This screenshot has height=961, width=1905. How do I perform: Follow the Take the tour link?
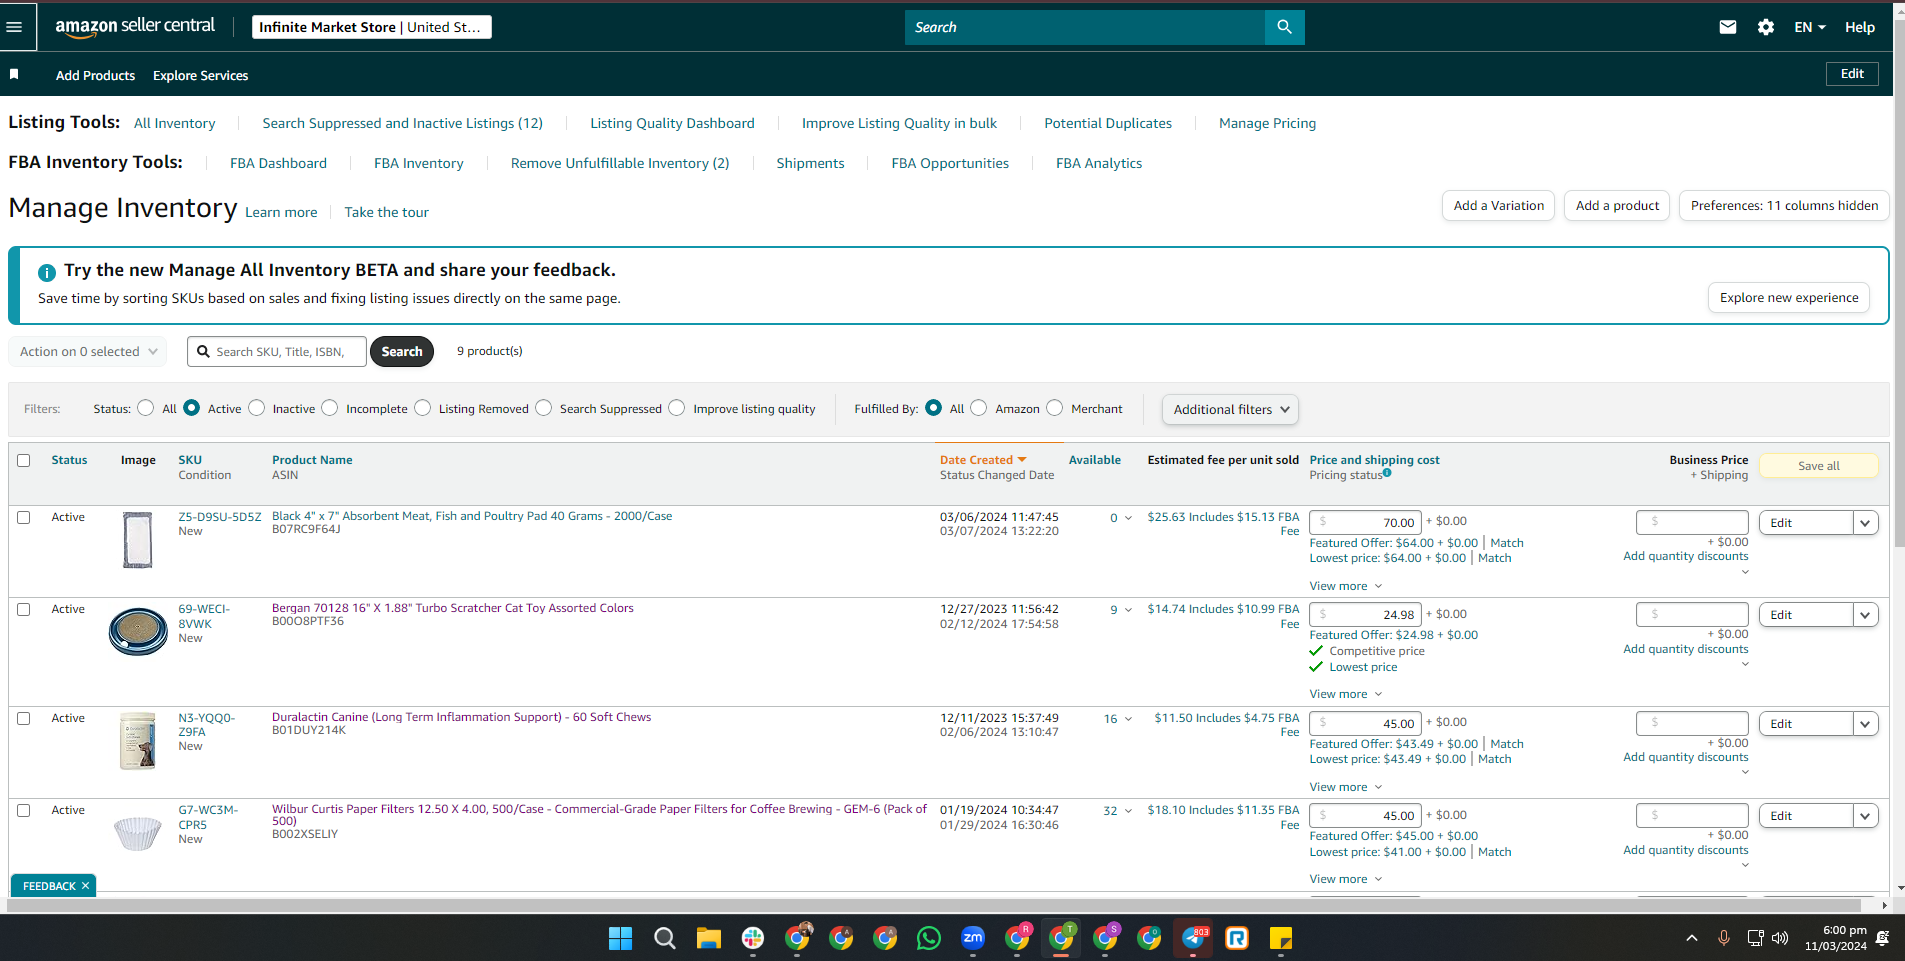(x=387, y=212)
